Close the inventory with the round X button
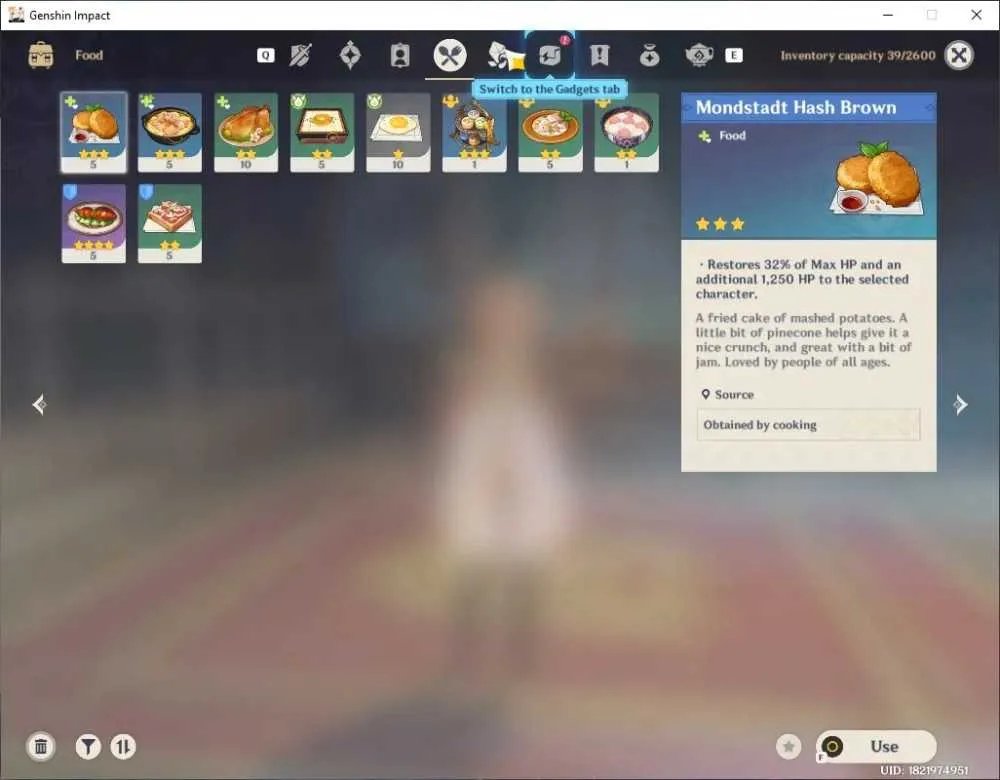Viewport: 1000px width, 780px height. pyautogui.click(x=959, y=55)
